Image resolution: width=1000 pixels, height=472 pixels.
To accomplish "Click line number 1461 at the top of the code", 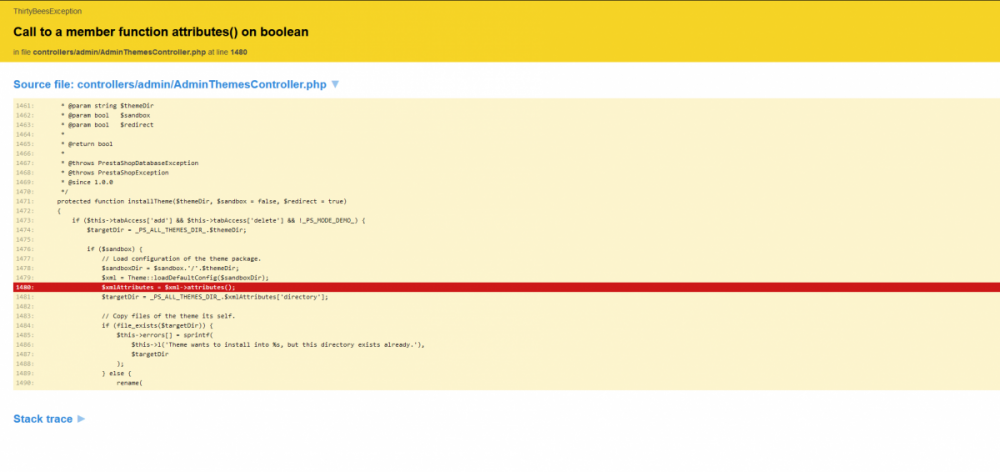I will pyautogui.click(x=25, y=106).
